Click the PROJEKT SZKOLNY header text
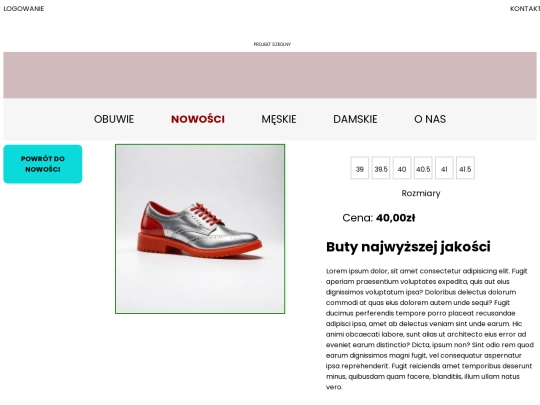 [272, 44]
